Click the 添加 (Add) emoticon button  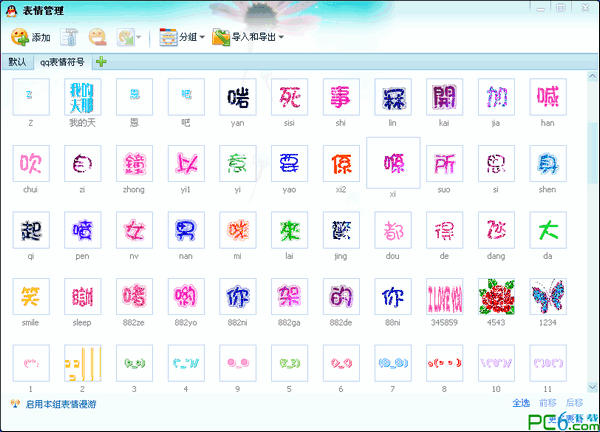pyautogui.click(x=30, y=37)
